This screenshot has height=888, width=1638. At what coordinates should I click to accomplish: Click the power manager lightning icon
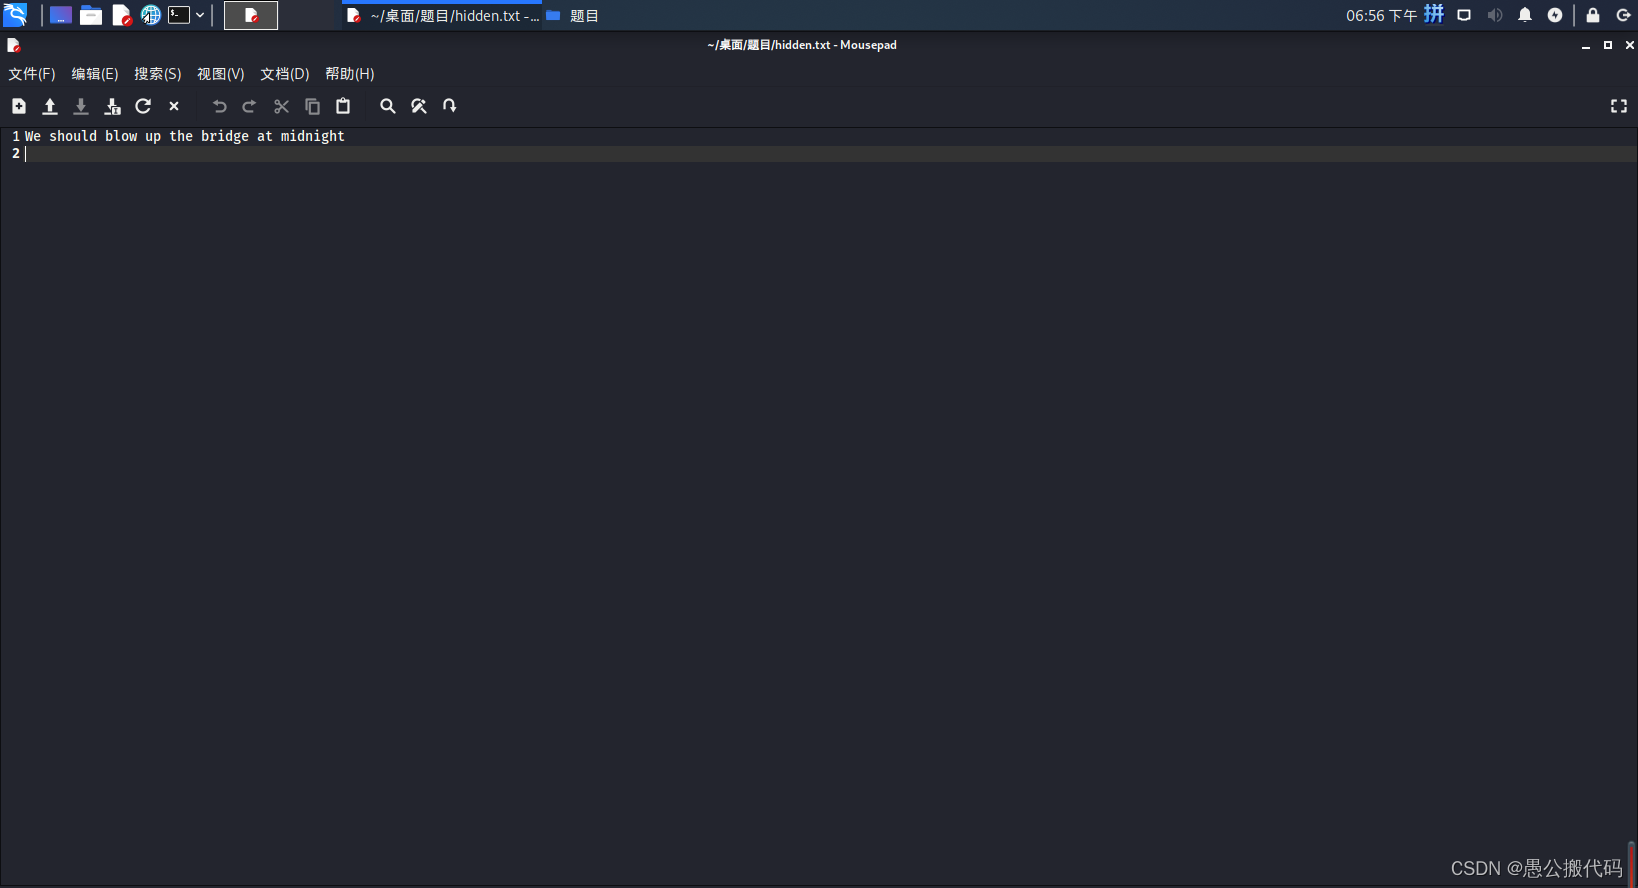coord(1555,15)
